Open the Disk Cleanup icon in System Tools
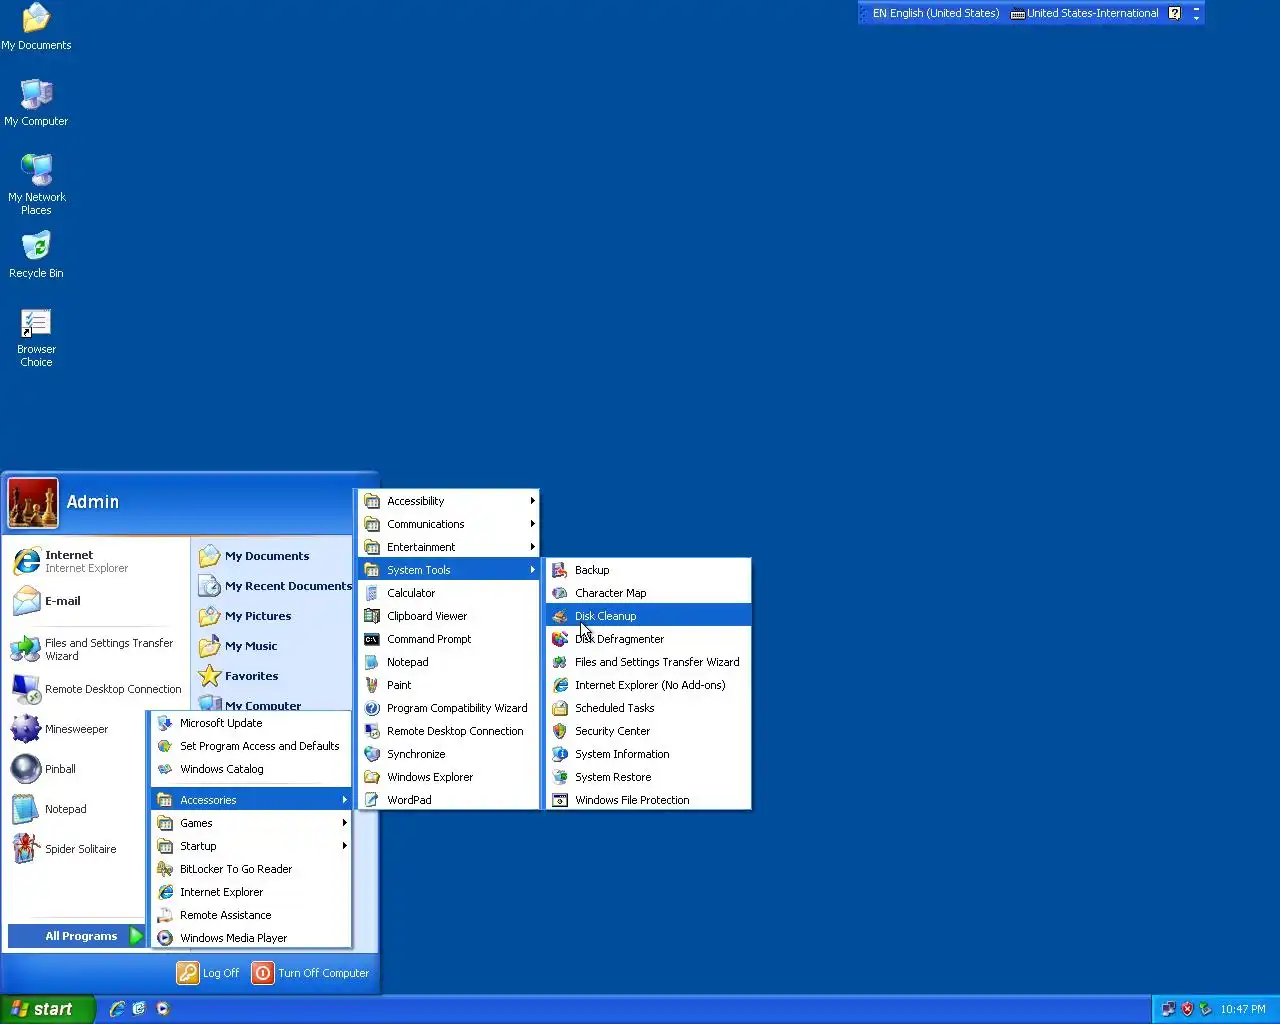 point(560,616)
